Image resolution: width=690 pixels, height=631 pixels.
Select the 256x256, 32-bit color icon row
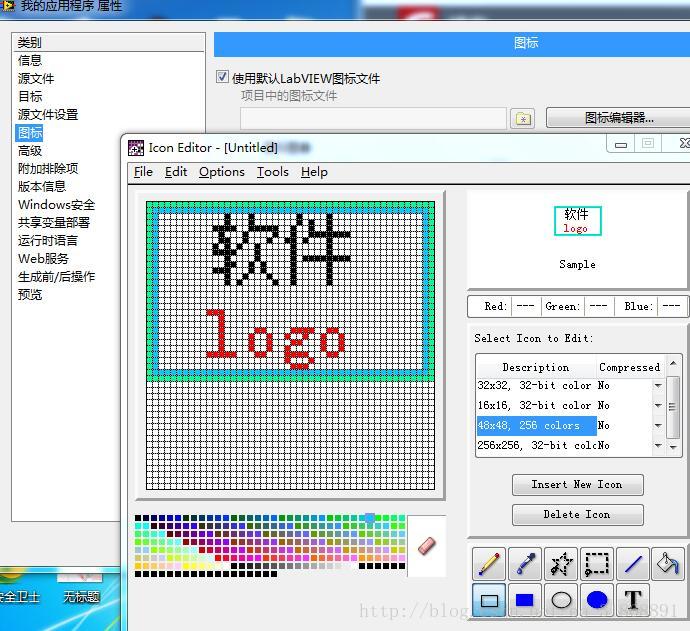tap(537, 445)
